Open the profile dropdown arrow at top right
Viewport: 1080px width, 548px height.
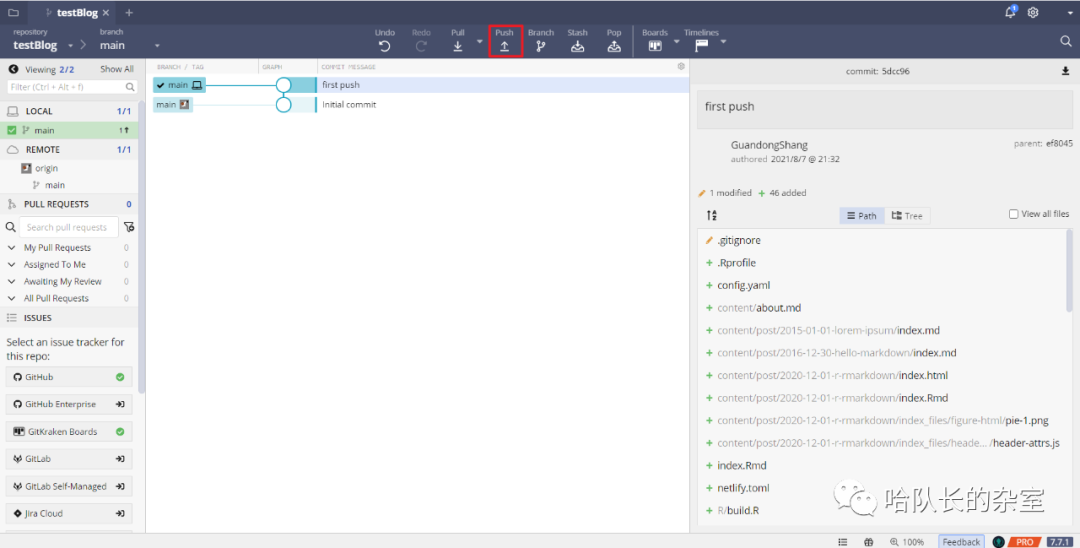coord(1070,12)
